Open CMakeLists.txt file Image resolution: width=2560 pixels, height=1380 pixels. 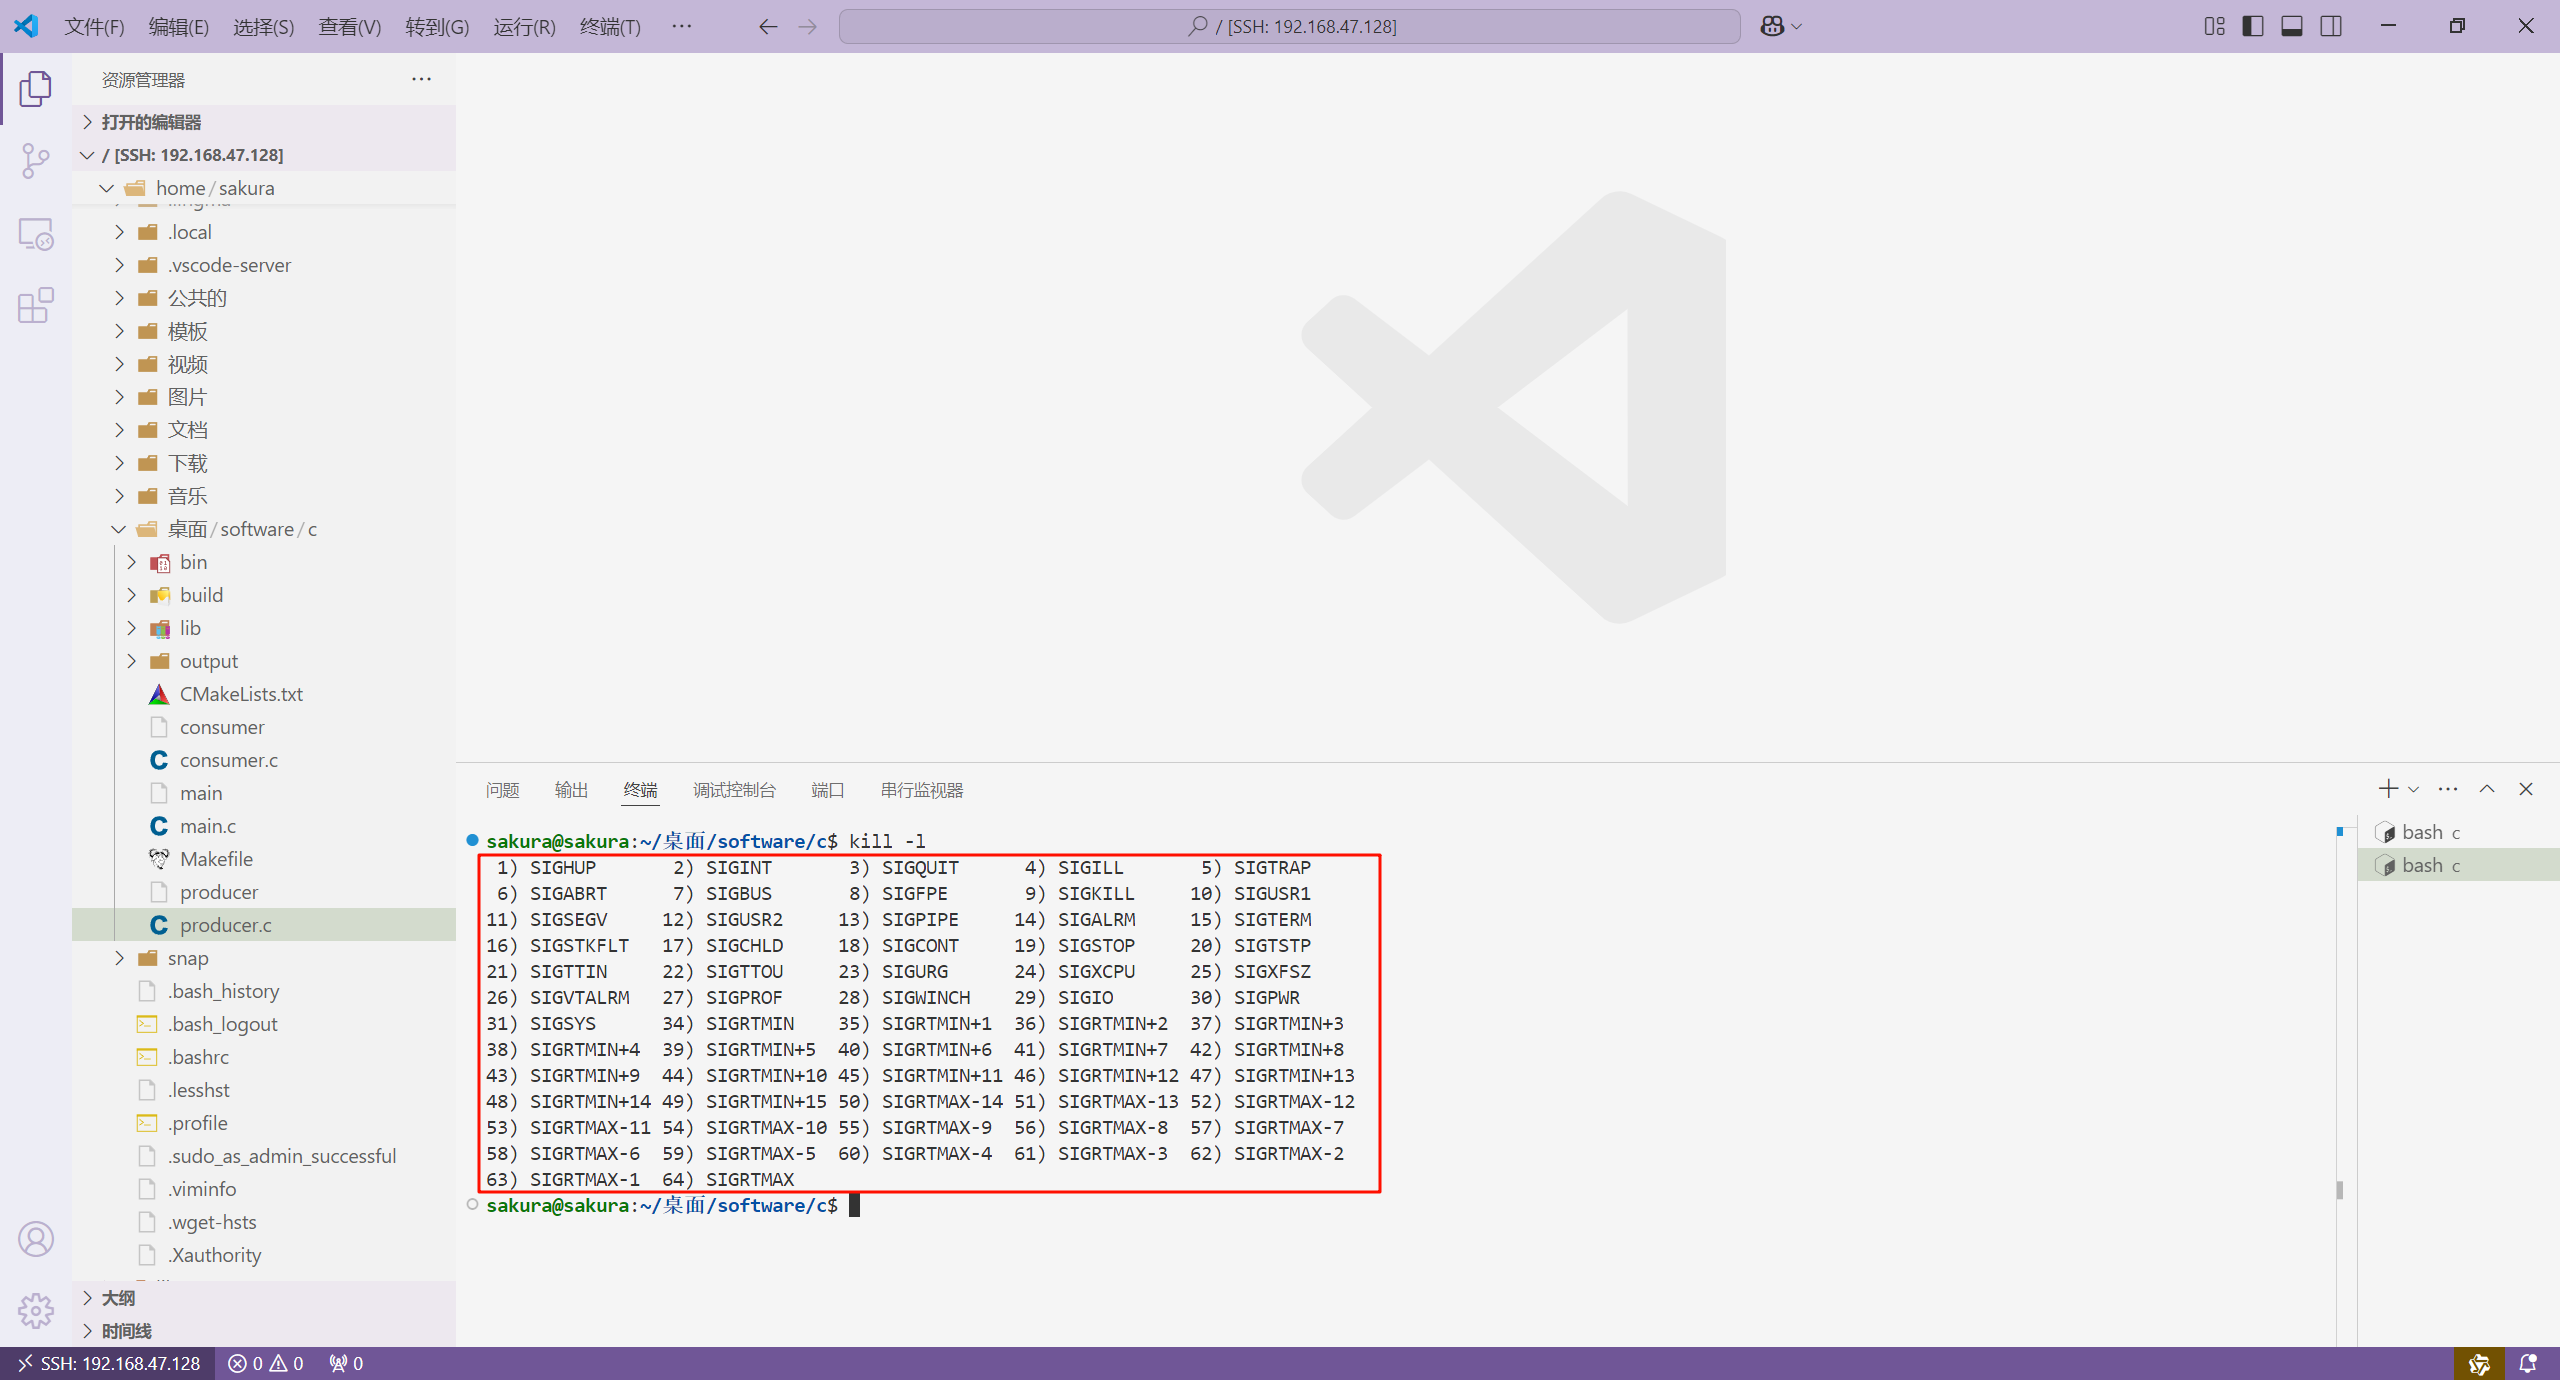tap(264, 694)
